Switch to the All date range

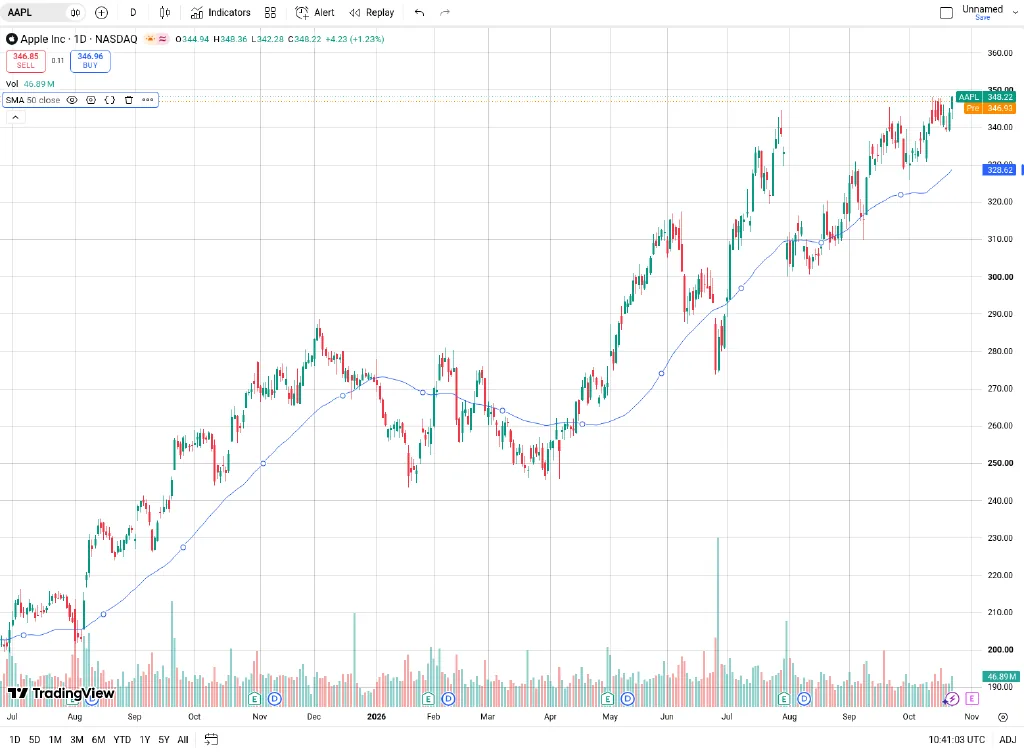click(183, 739)
